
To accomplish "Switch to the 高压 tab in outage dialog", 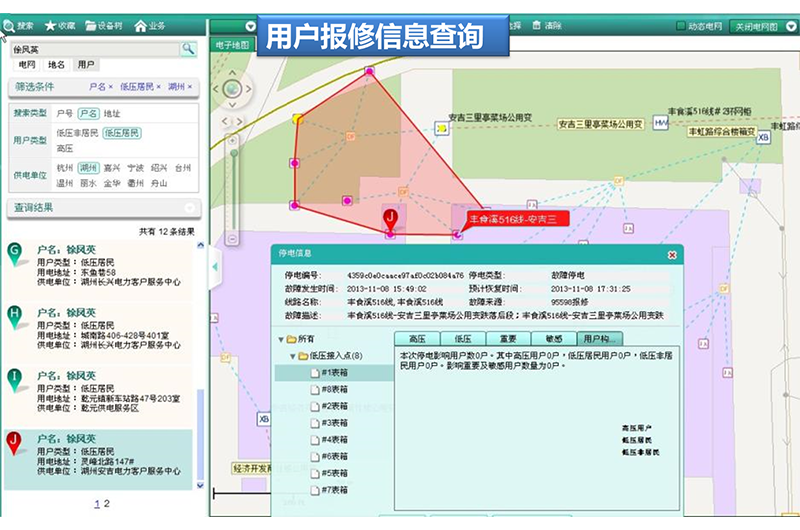I will (418, 339).
